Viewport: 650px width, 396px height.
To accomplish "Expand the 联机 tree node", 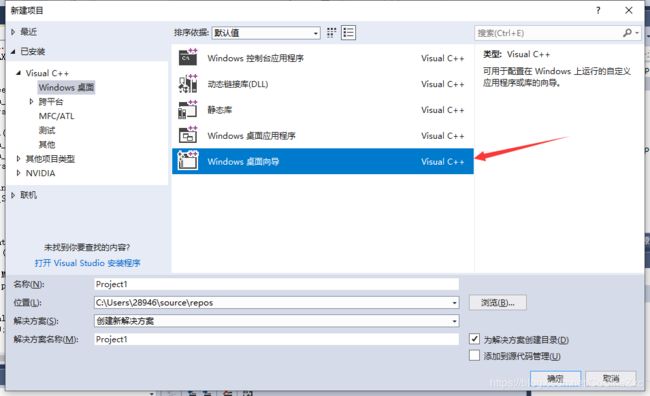I will [x=13, y=195].
